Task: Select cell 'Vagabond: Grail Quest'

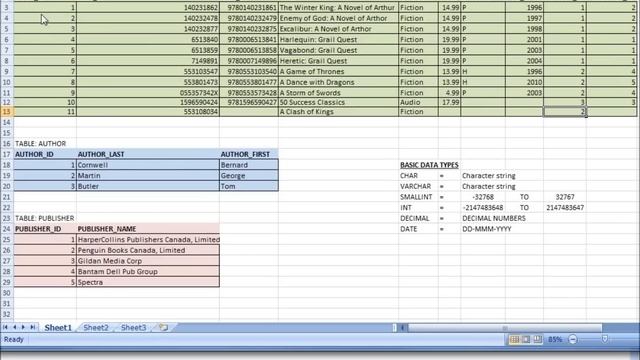Action: [x=338, y=50]
